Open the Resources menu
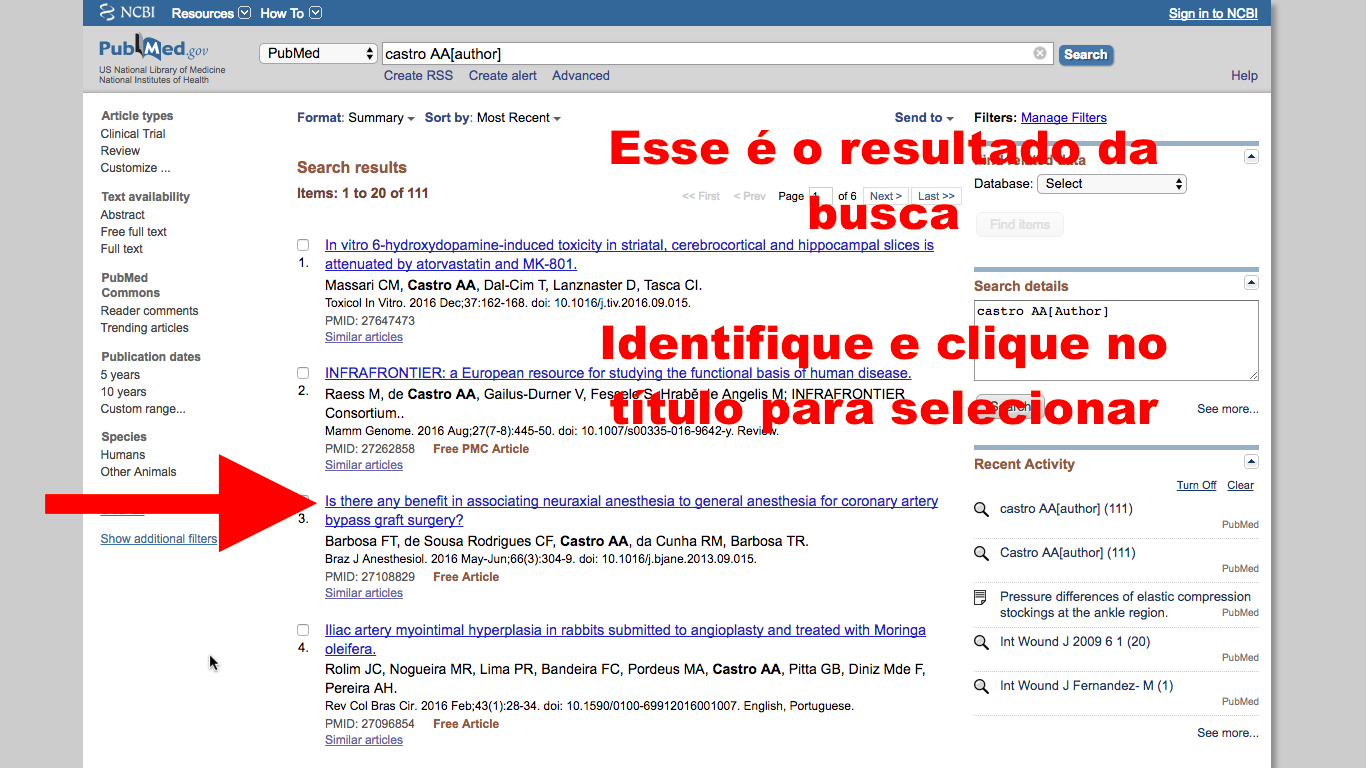Image resolution: width=1366 pixels, height=768 pixels. point(210,13)
